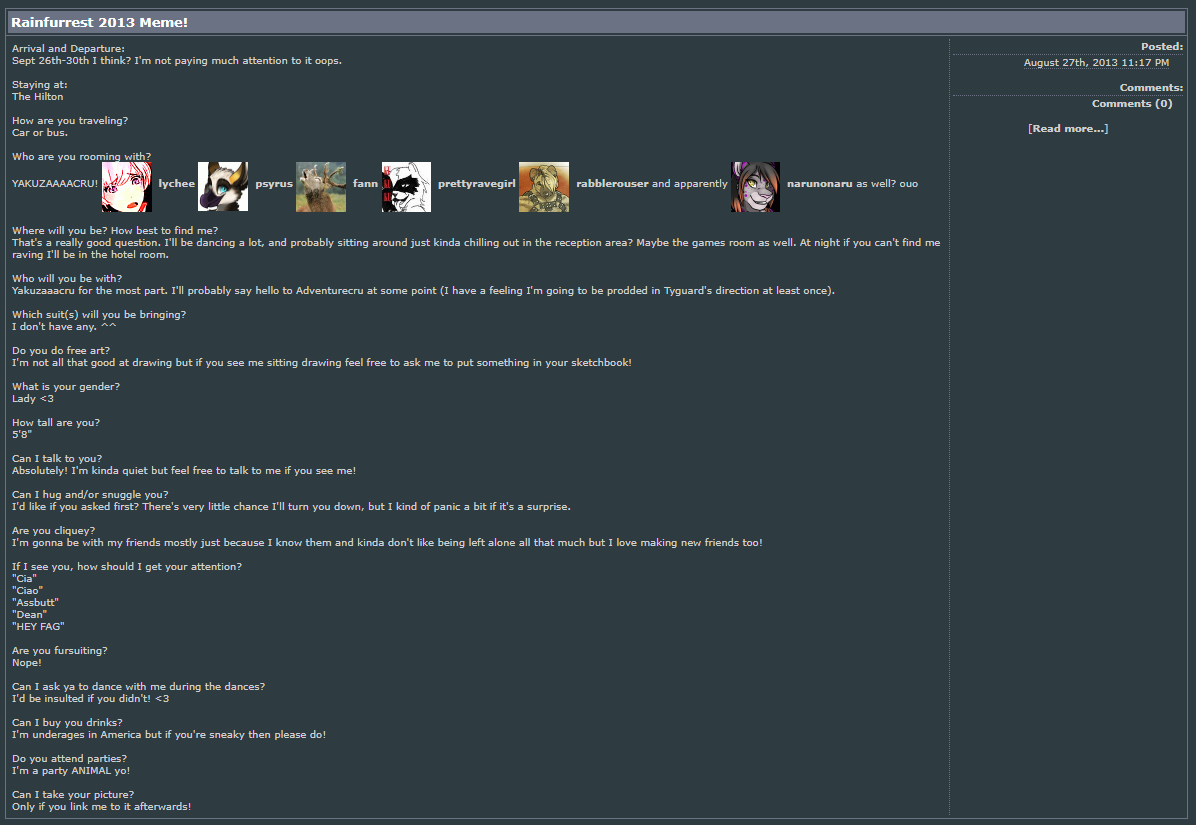Expand the journal via [Read more...]
This screenshot has width=1196, height=825.
(x=1068, y=129)
